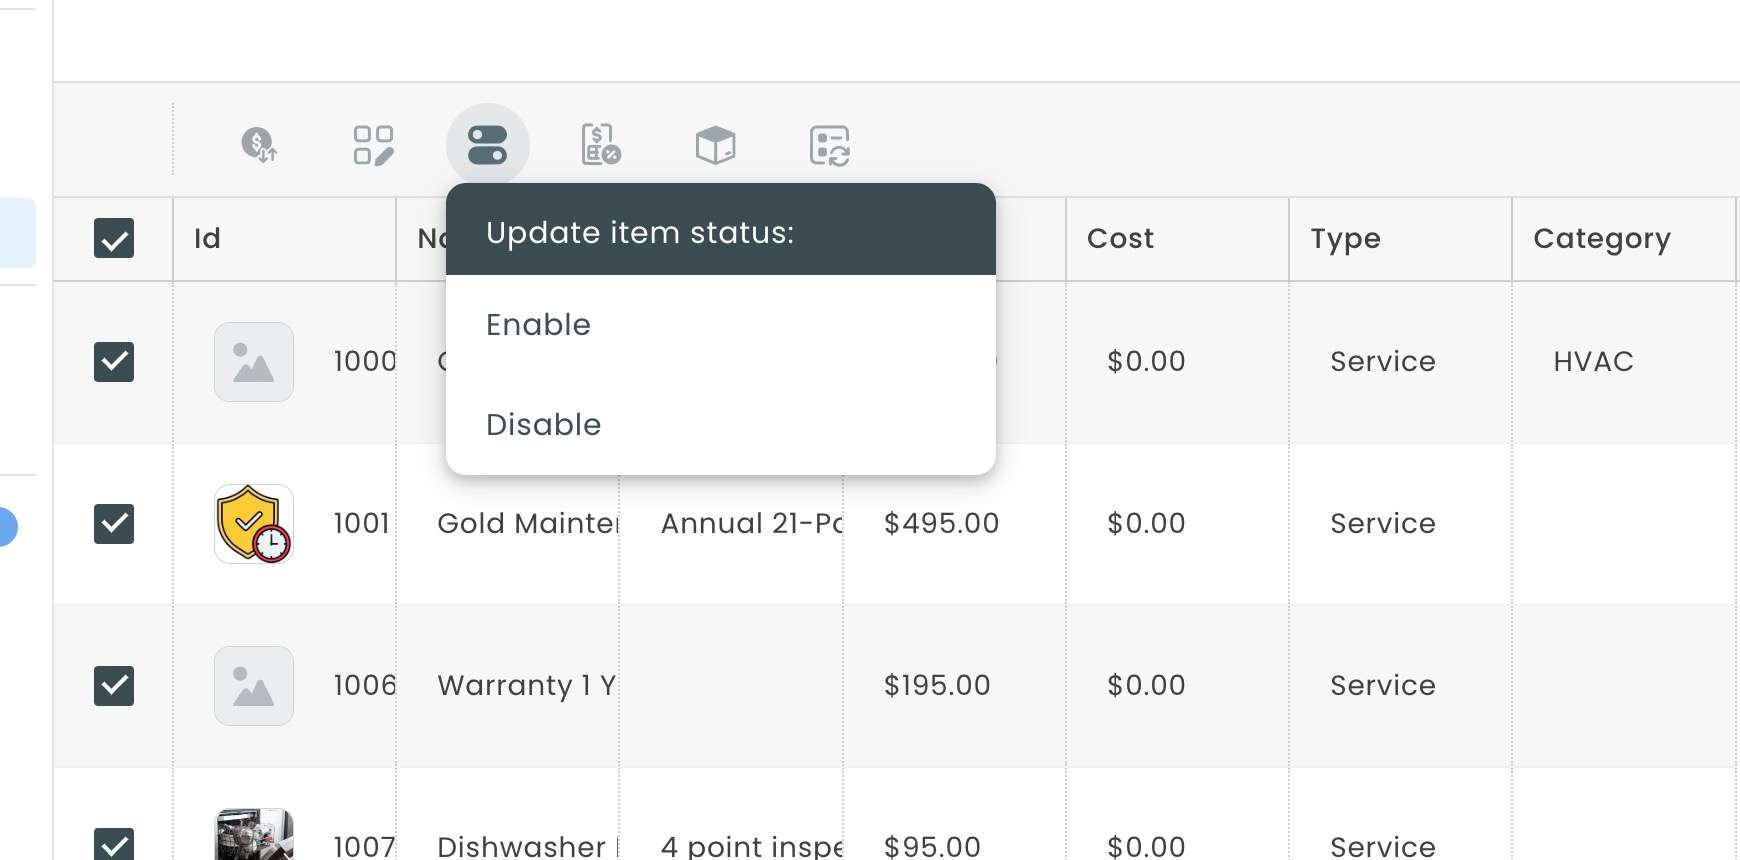Click the bulk price update dollar icon

pyautogui.click(x=260, y=145)
